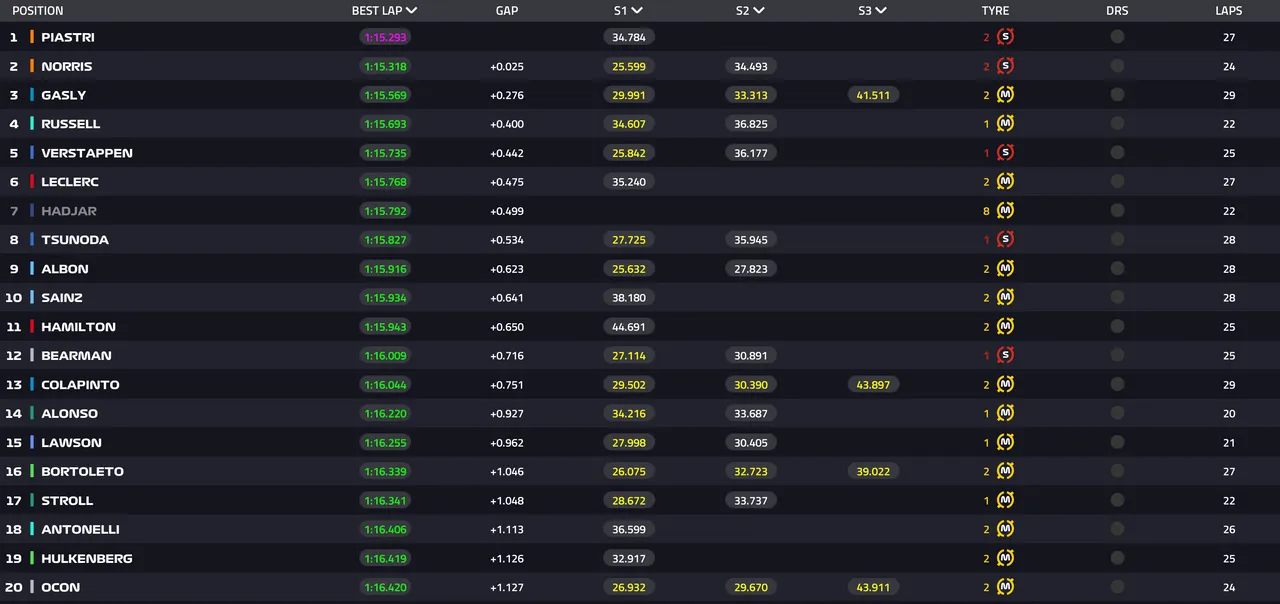Click Verstappen's soft tyre icon

(1005, 153)
